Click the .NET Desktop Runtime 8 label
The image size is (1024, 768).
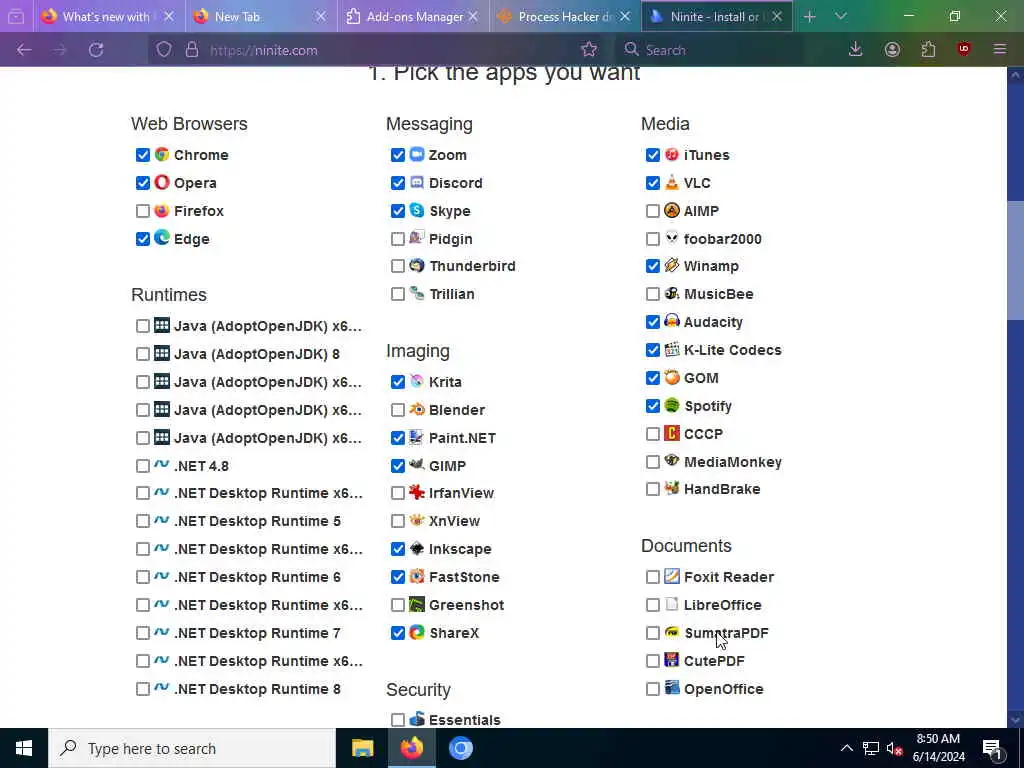(257, 689)
